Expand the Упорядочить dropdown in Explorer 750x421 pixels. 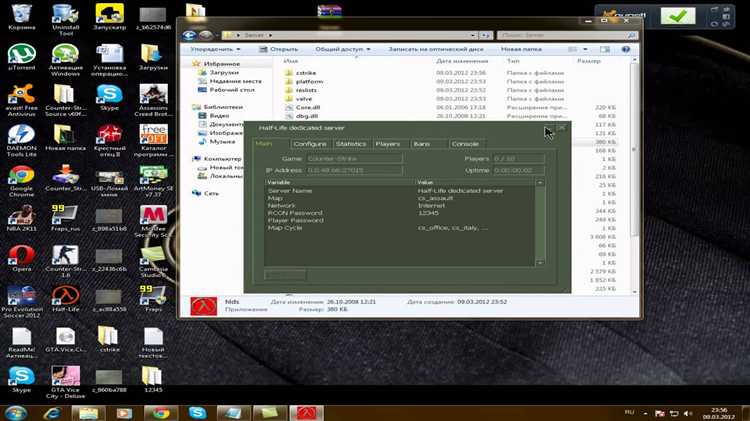(215, 49)
